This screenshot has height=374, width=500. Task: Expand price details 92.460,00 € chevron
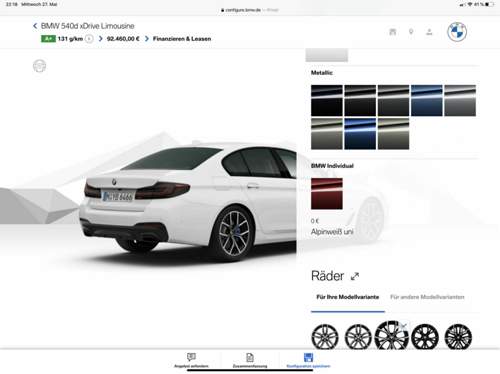100,39
